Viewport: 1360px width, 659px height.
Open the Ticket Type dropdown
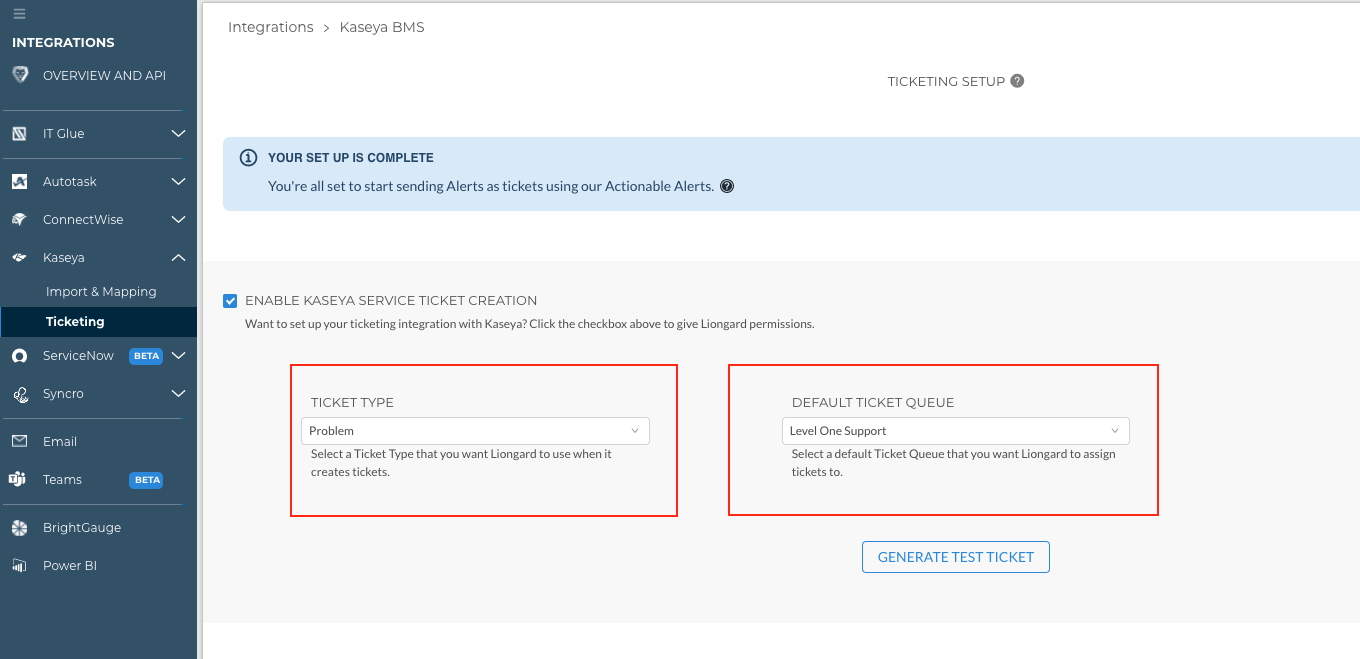(475, 431)
